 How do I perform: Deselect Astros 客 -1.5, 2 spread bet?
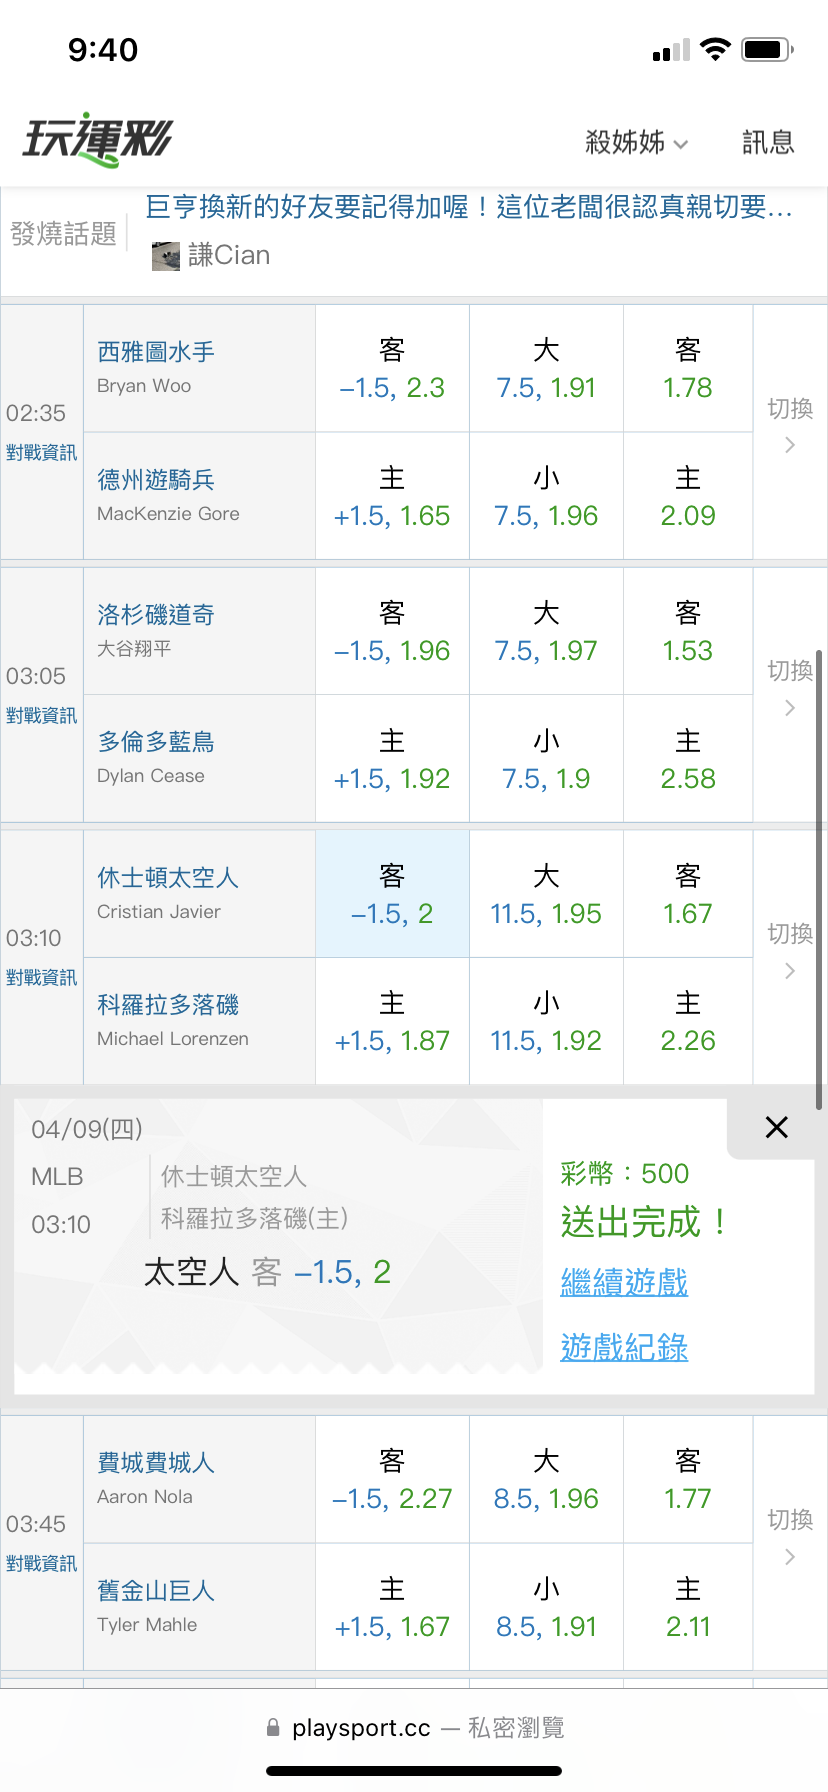(392, 895)
